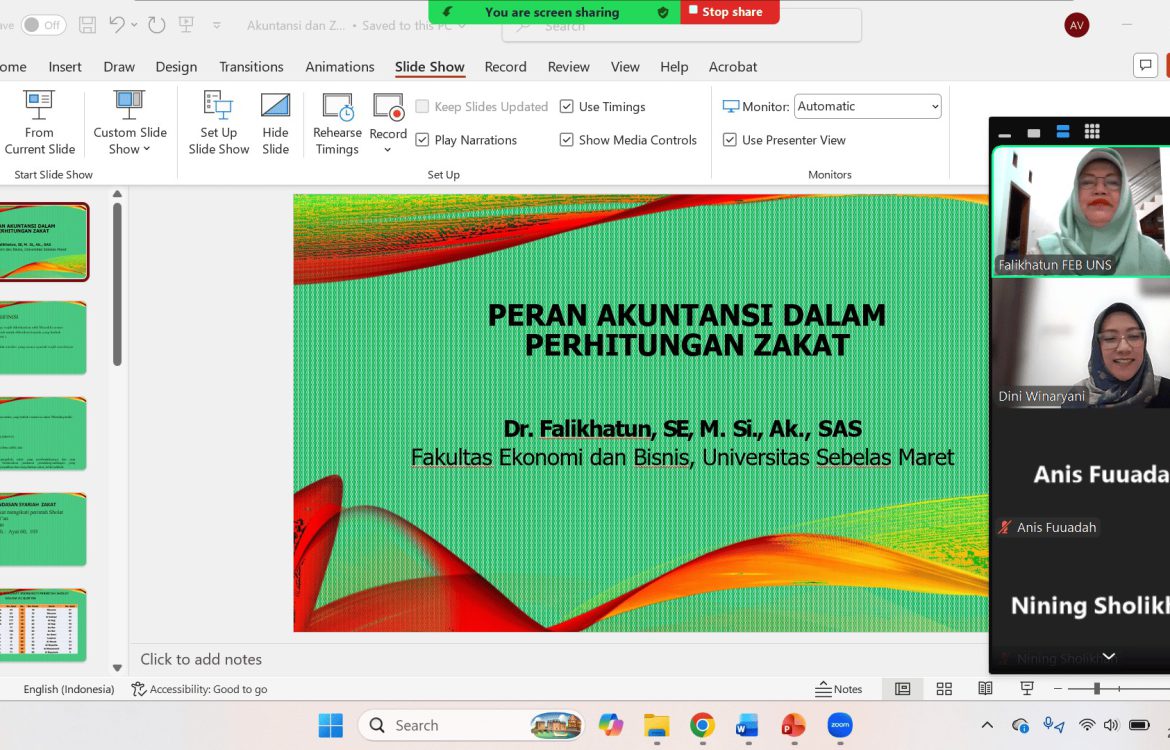This screenshot has height=750, width=1170.
Task: Select the second slide thumbnail
Action: coord(43,337)
